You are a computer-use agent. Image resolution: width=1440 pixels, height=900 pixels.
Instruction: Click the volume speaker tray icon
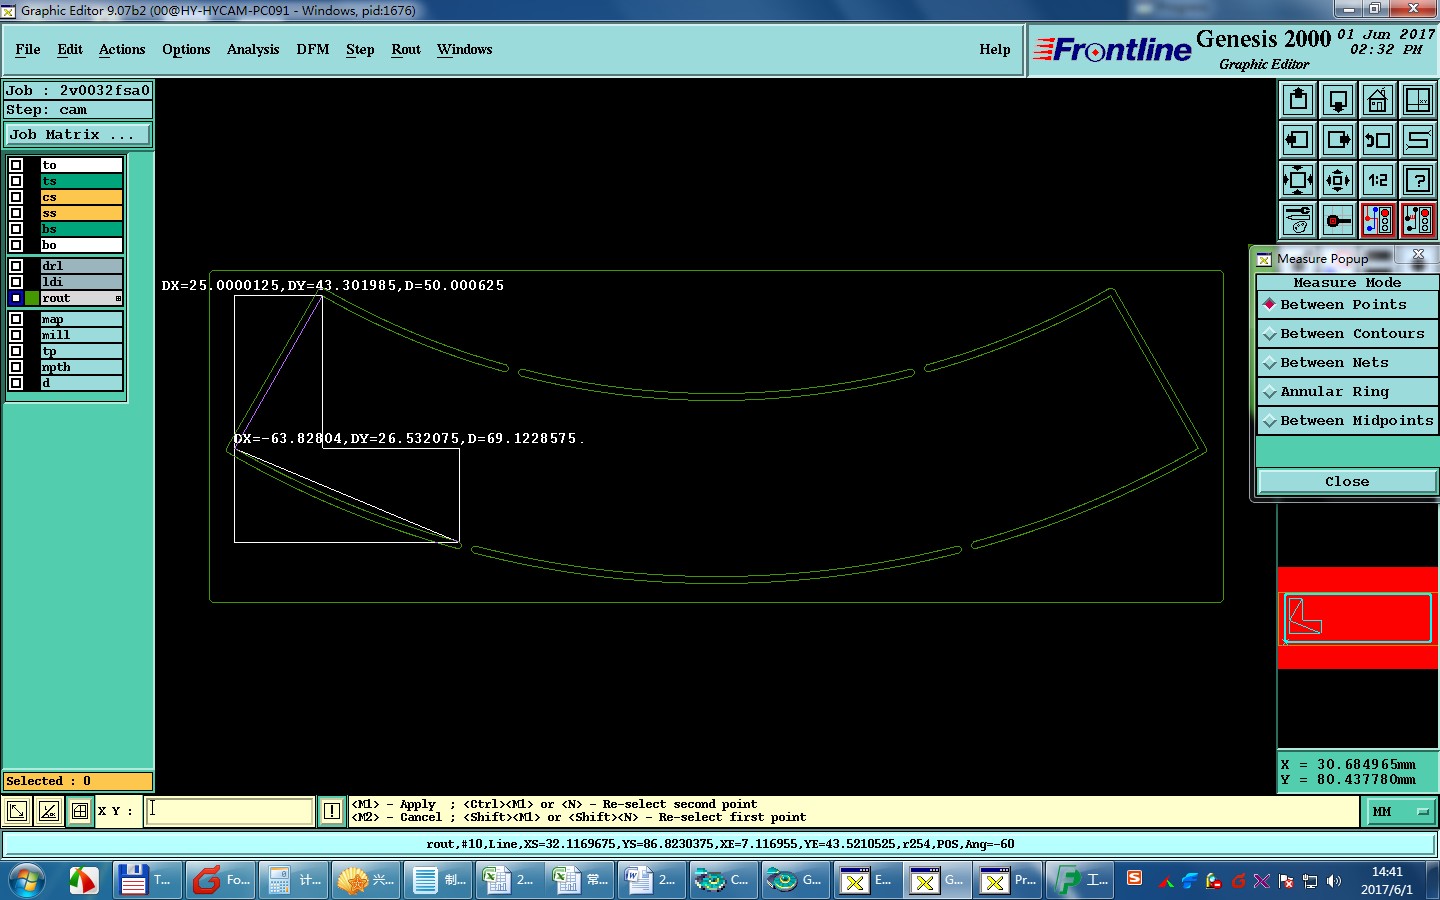coord(1334,881)
